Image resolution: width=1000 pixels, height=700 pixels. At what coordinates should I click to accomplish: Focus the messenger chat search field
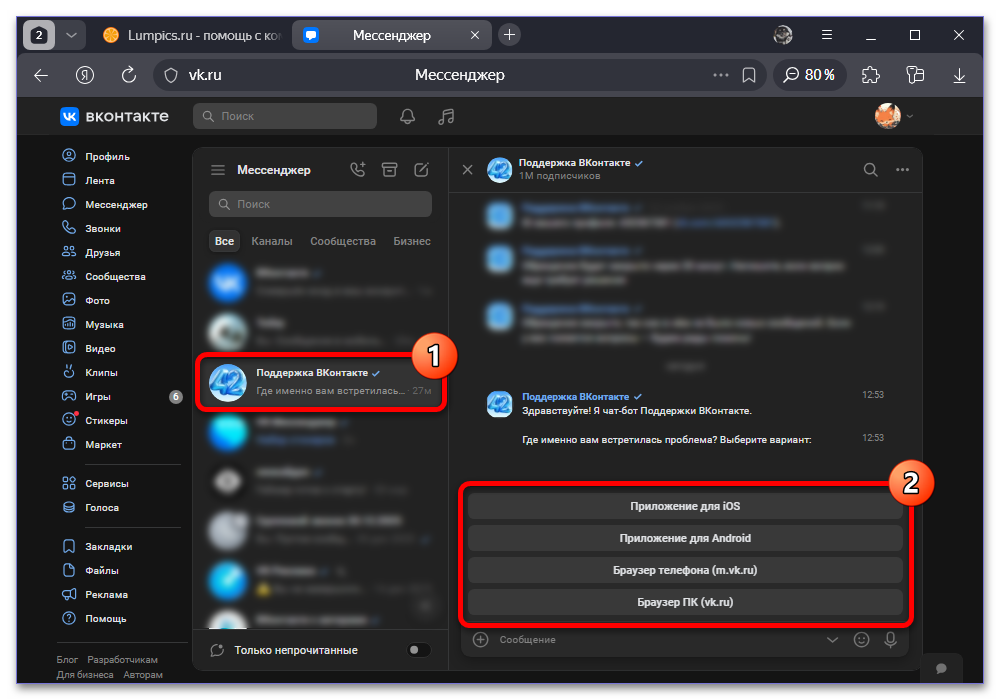click(320, 204)
